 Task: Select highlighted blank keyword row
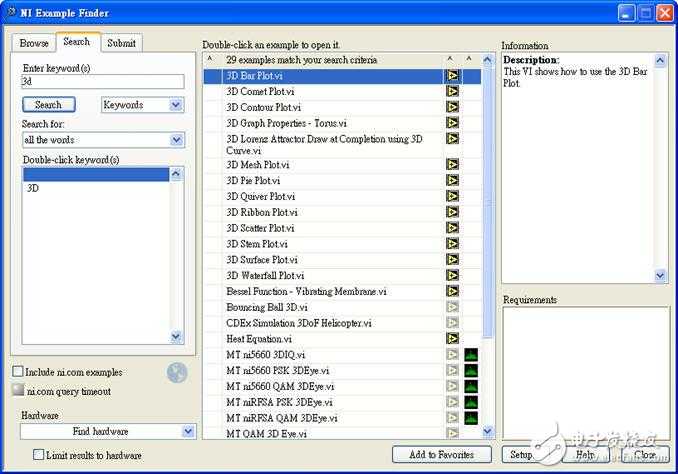coord(96,174)
